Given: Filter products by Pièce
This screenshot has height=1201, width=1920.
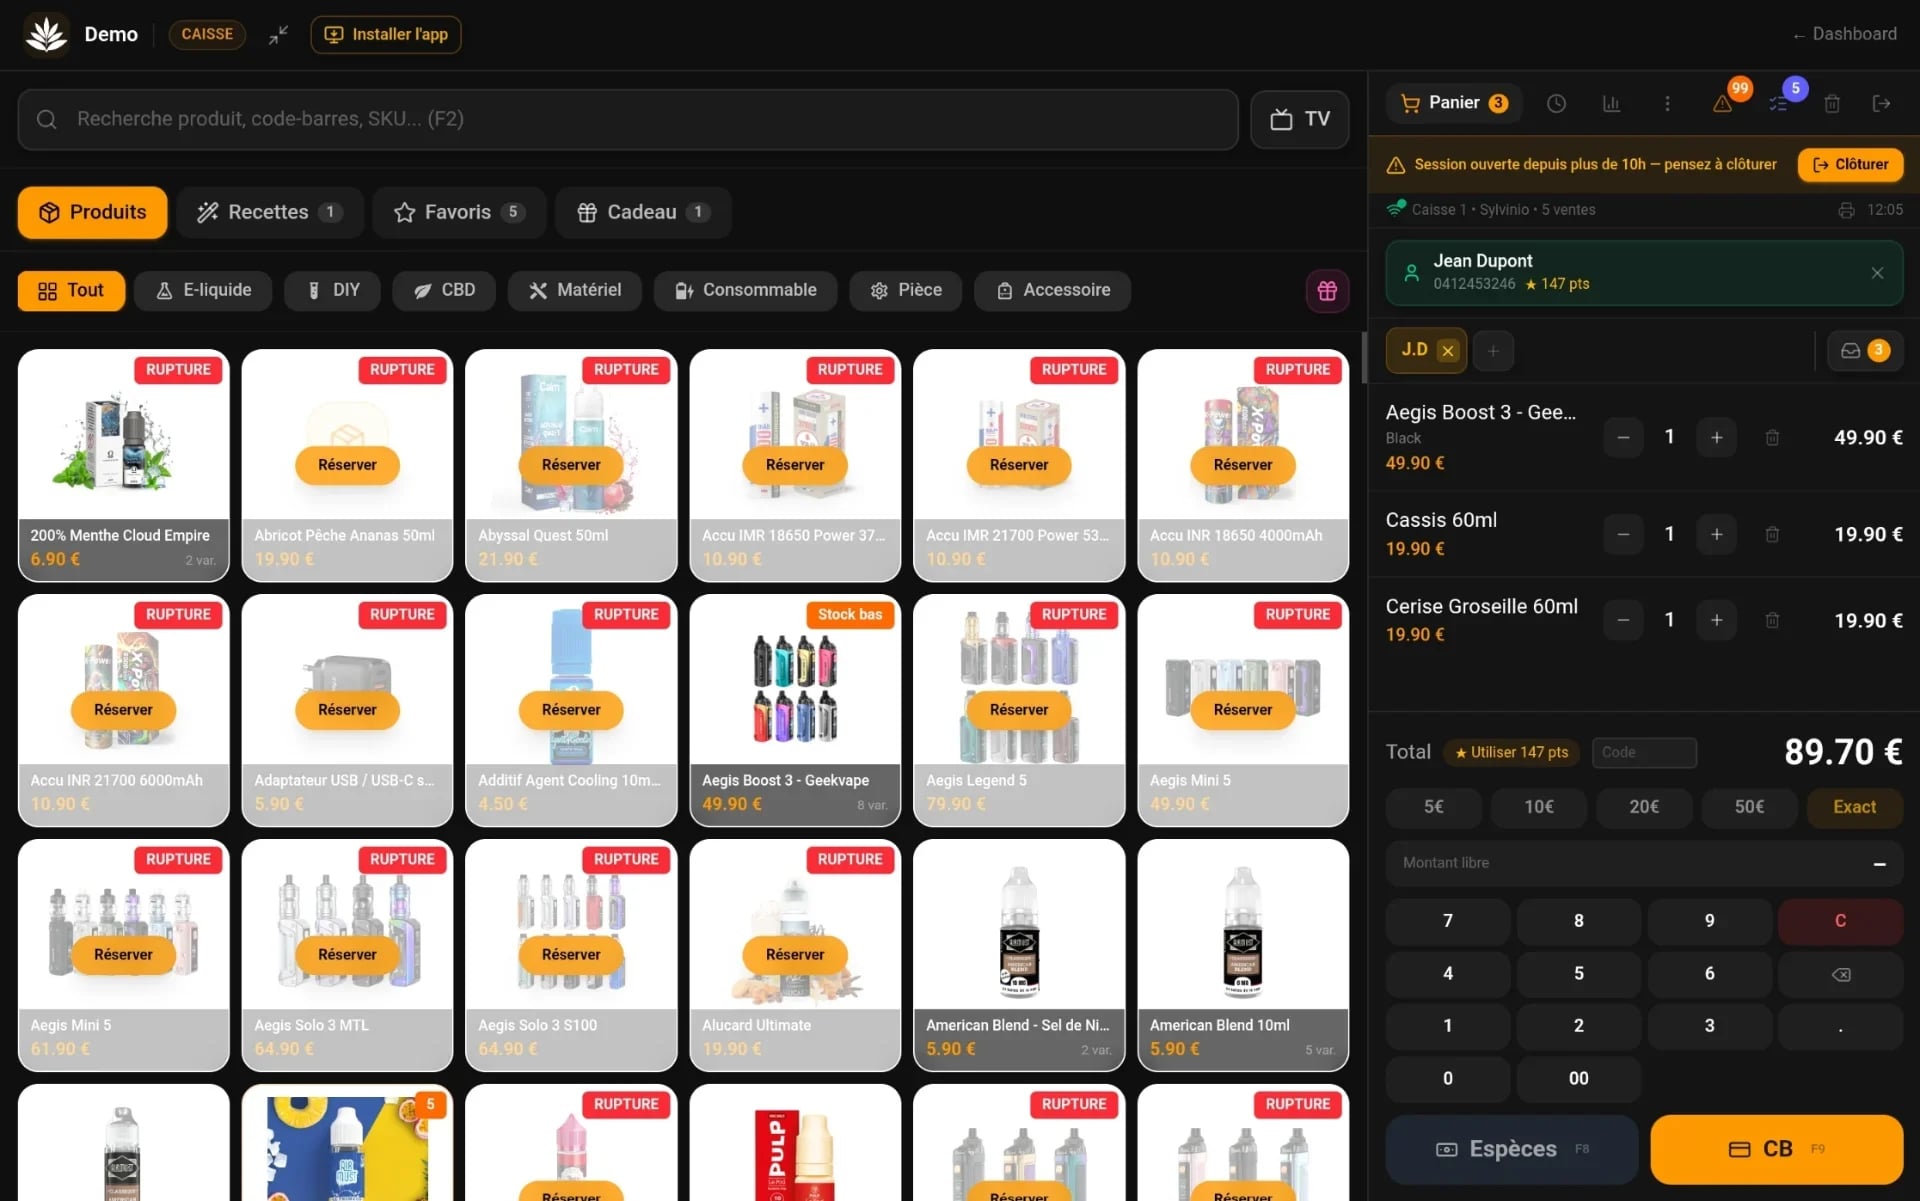Looking at the screenshot, I should point(905,290).
